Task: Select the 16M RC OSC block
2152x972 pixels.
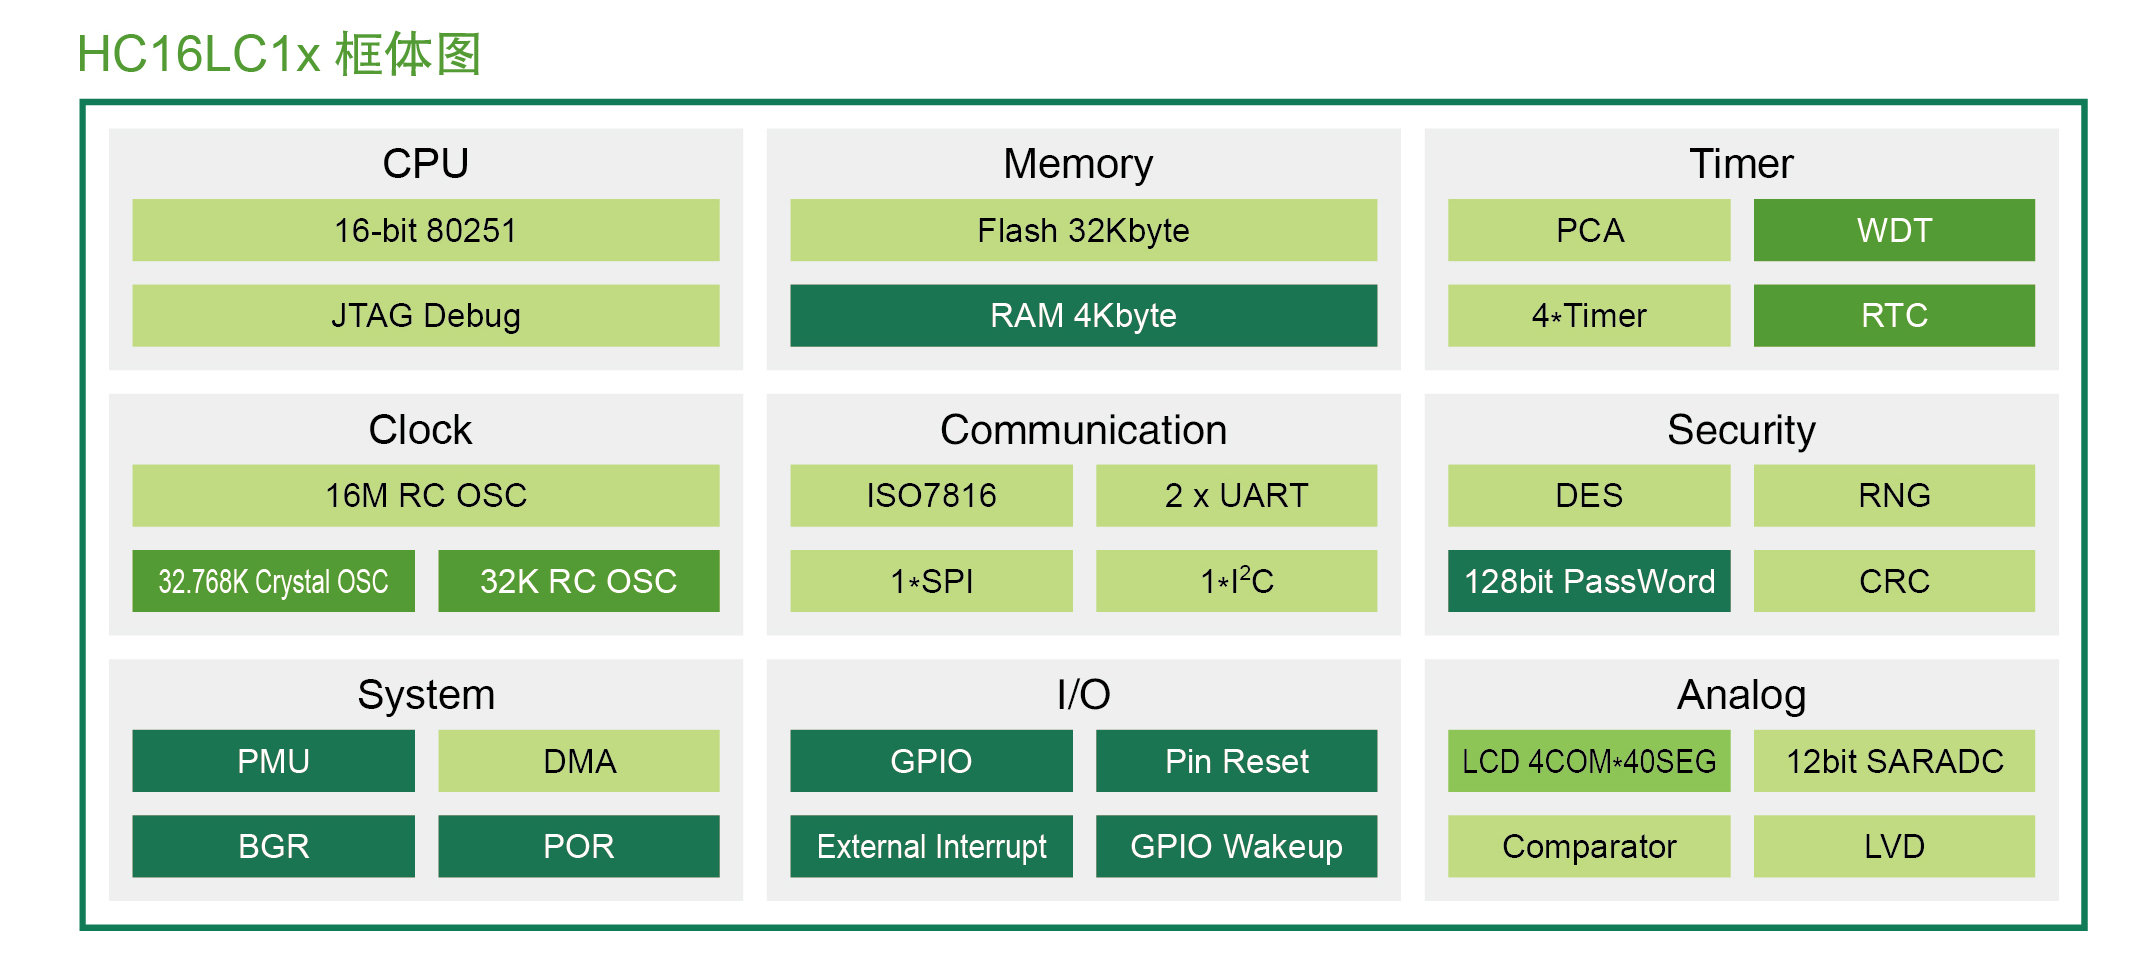Action: point(425,495)
